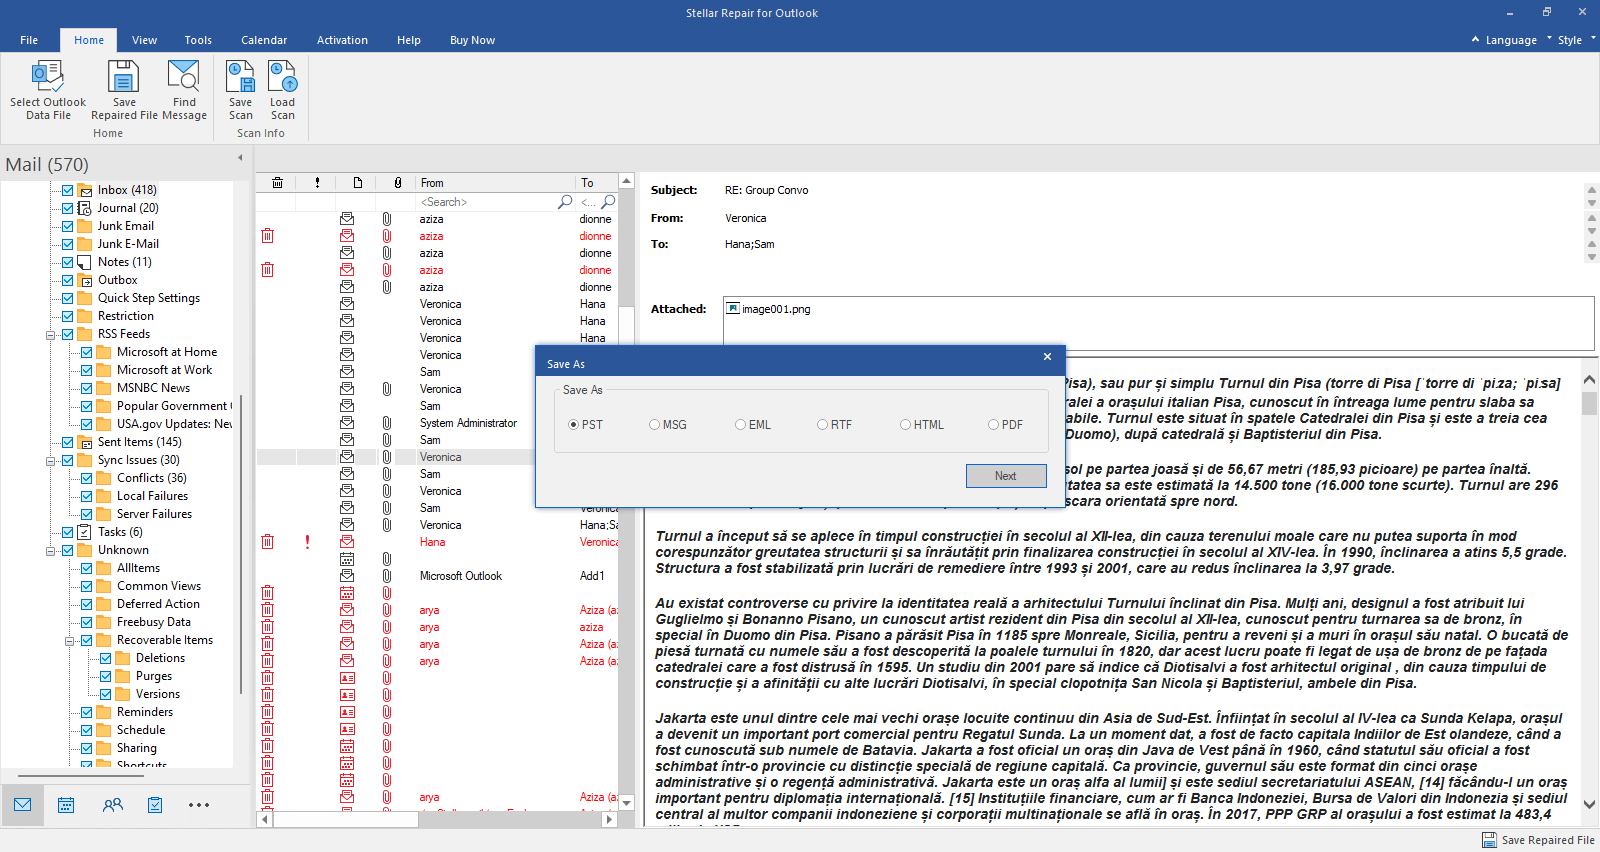The width and height of the screenshot is (1600, 852).
Task: Select Notes (11) folder
Action: click(x=124, y=262)
